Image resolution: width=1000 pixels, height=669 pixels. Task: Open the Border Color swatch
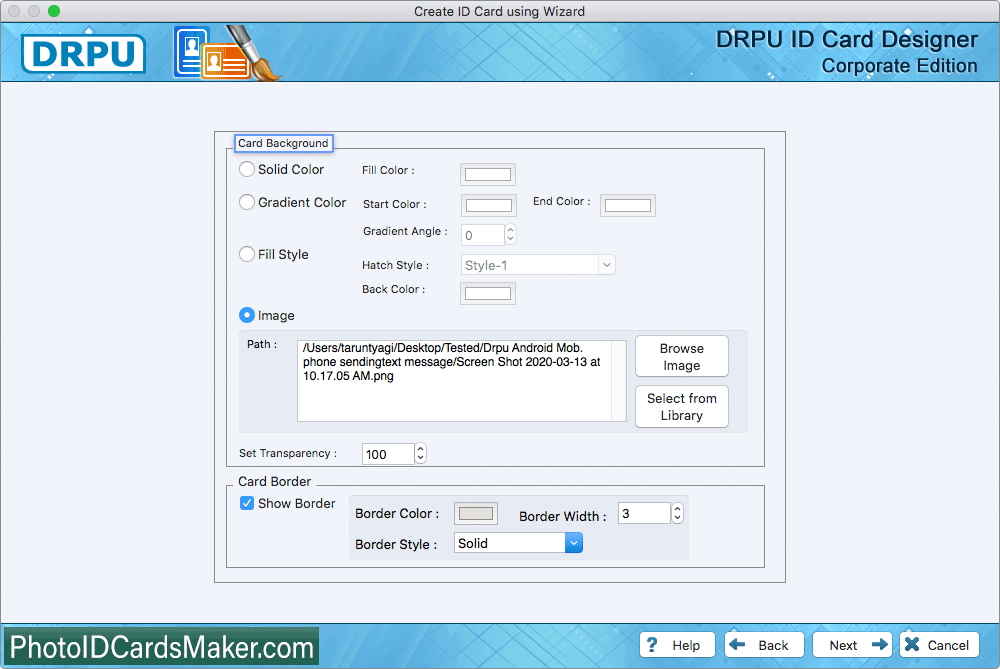476,513
